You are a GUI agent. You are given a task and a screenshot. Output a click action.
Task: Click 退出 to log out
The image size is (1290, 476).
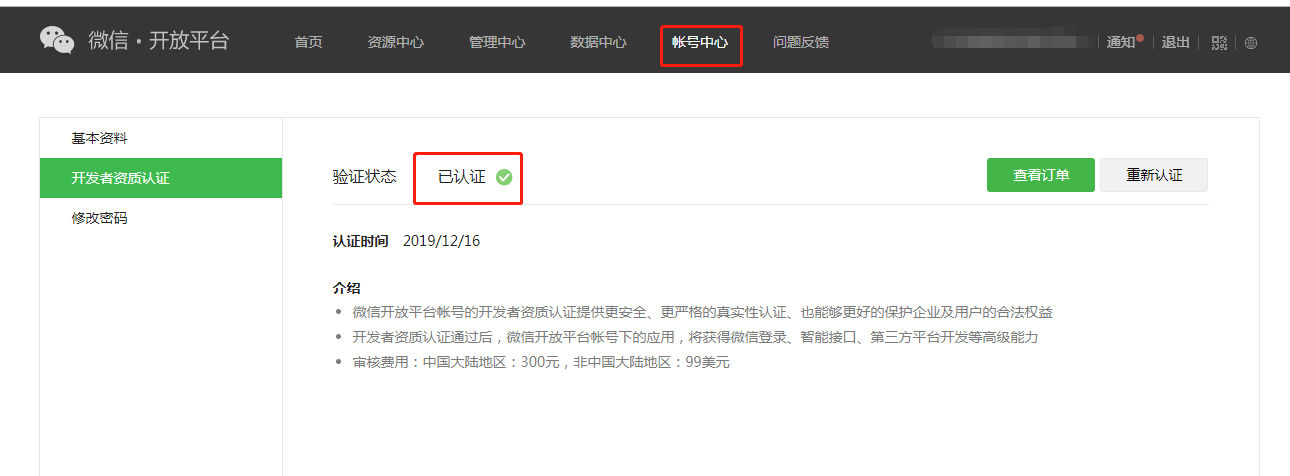(1176, 42)
